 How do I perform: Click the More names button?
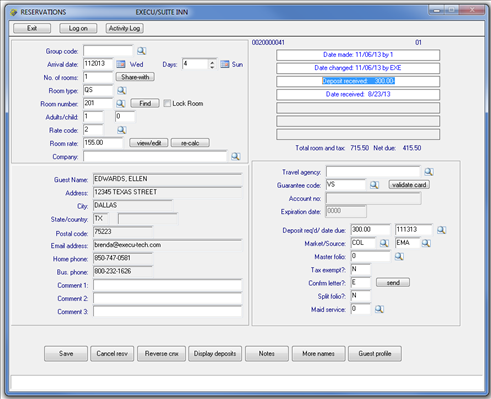tap(318, 354)
